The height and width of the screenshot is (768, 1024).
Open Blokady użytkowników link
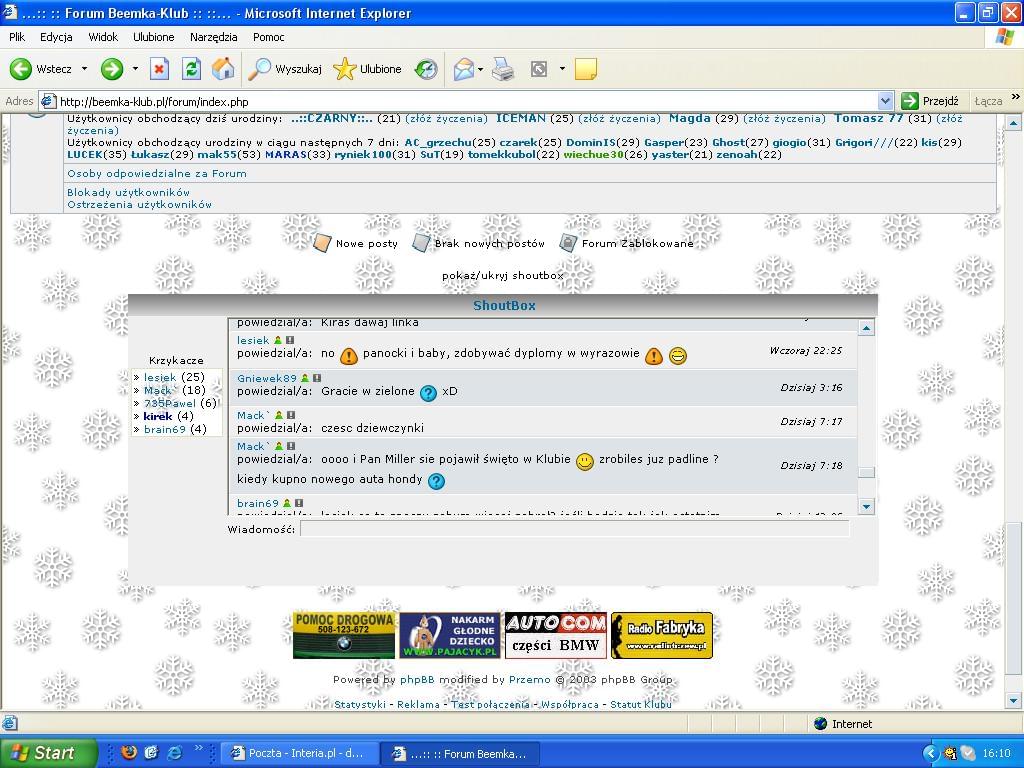click(x=129, y=193)
